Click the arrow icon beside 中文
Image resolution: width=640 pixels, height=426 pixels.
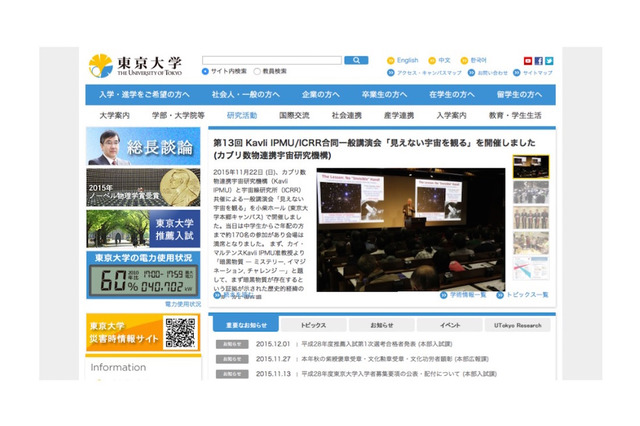coord(432,60)
